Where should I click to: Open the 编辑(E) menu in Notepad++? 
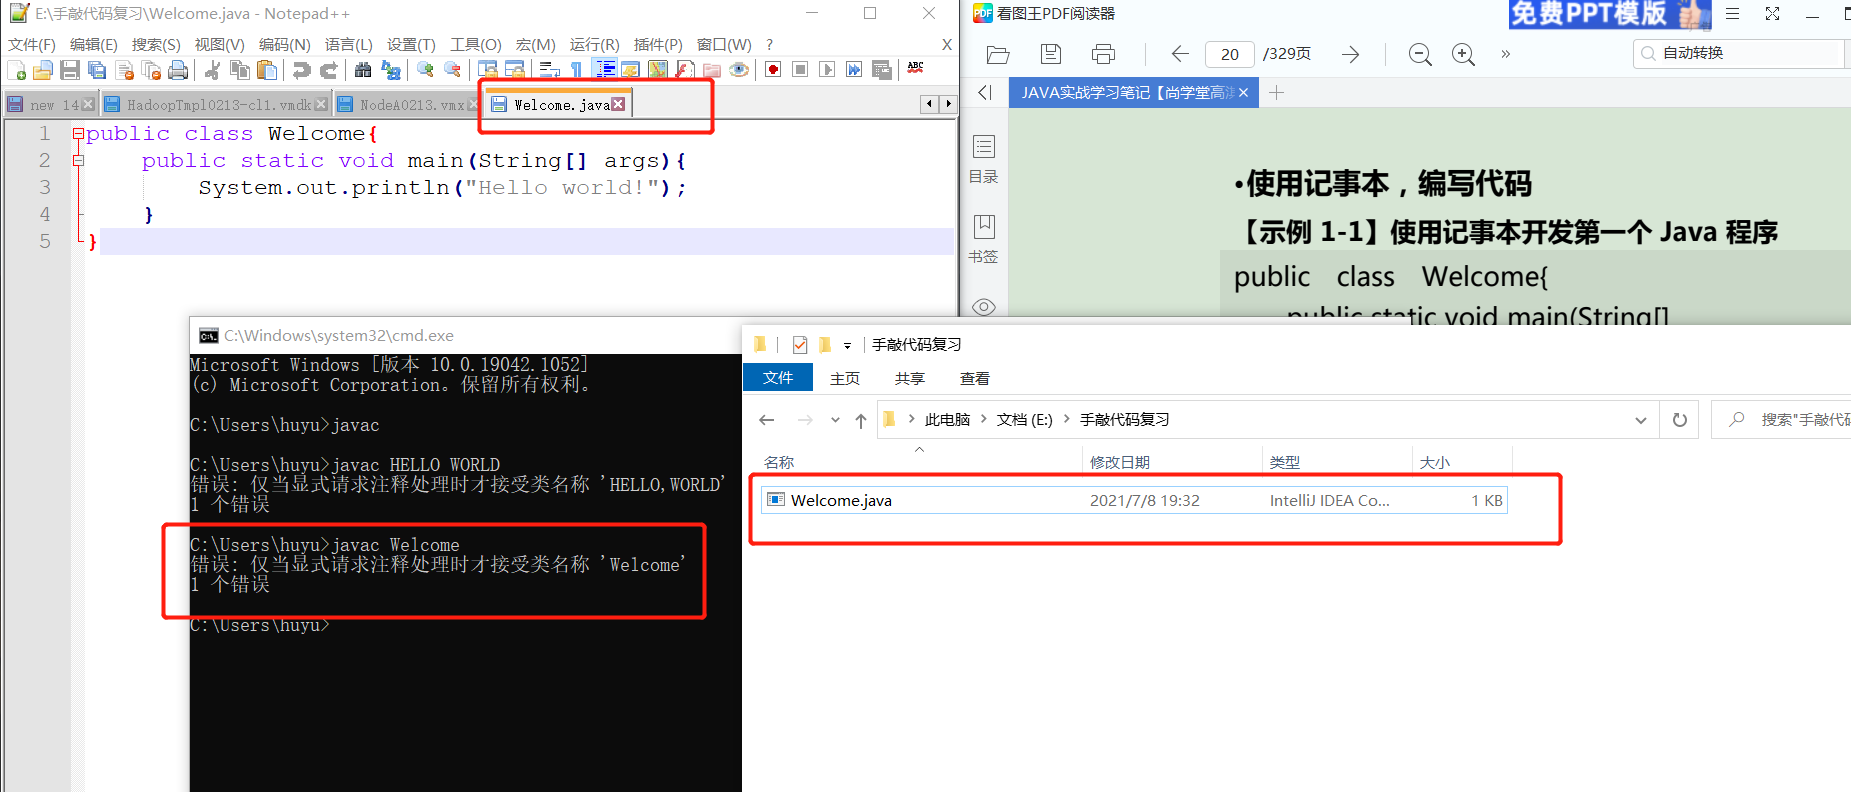[x=94, y=45]
